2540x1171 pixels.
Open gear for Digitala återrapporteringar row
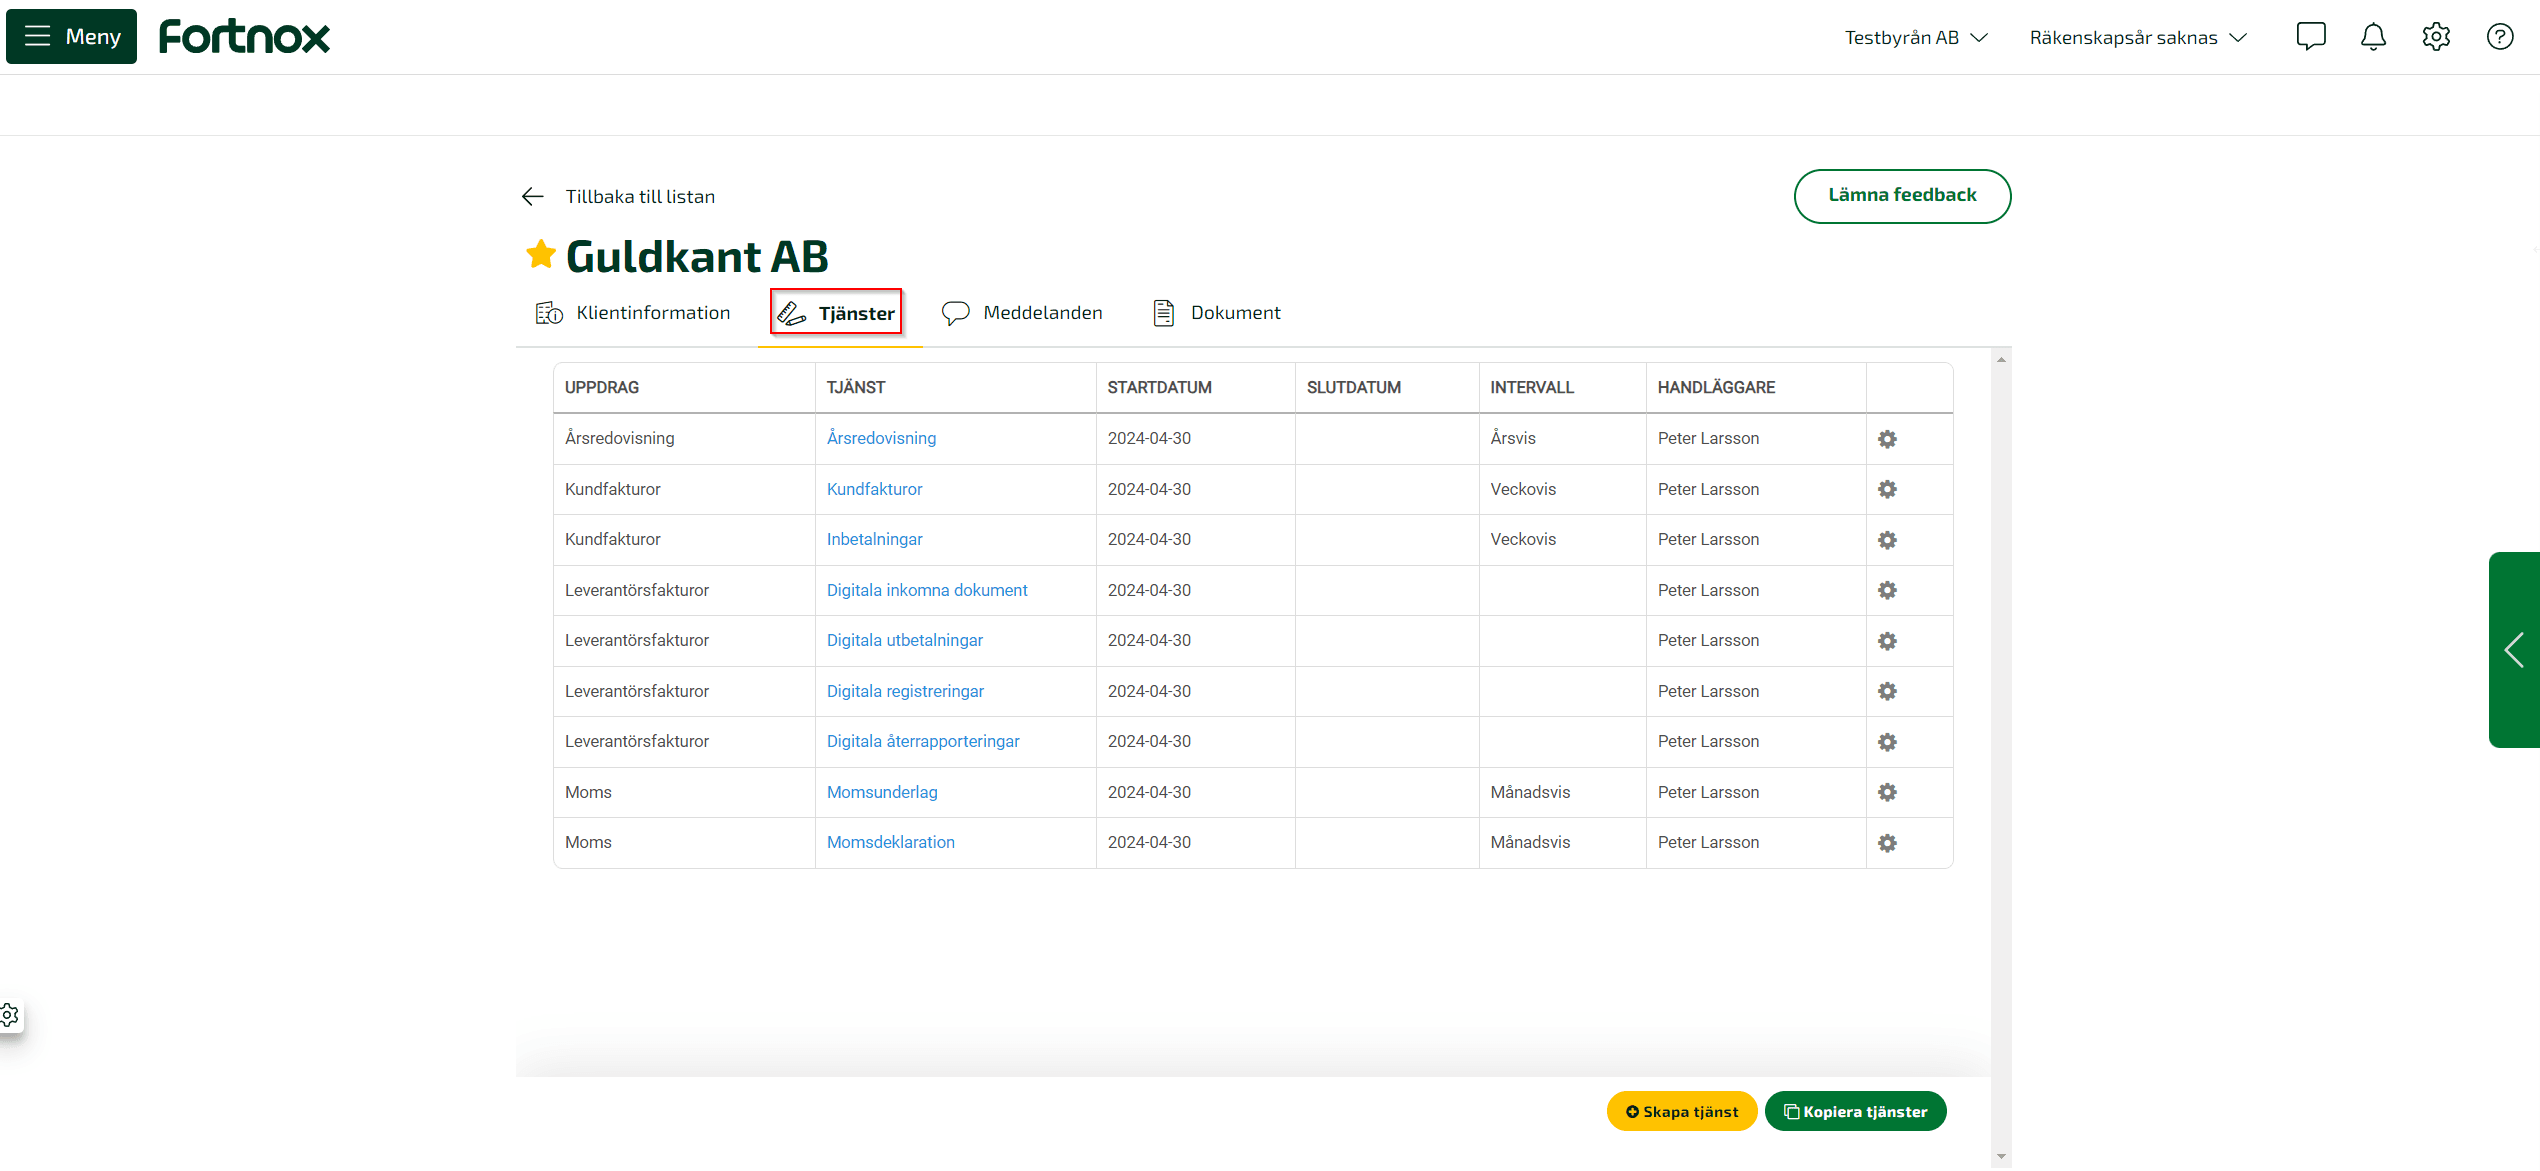1887,742
